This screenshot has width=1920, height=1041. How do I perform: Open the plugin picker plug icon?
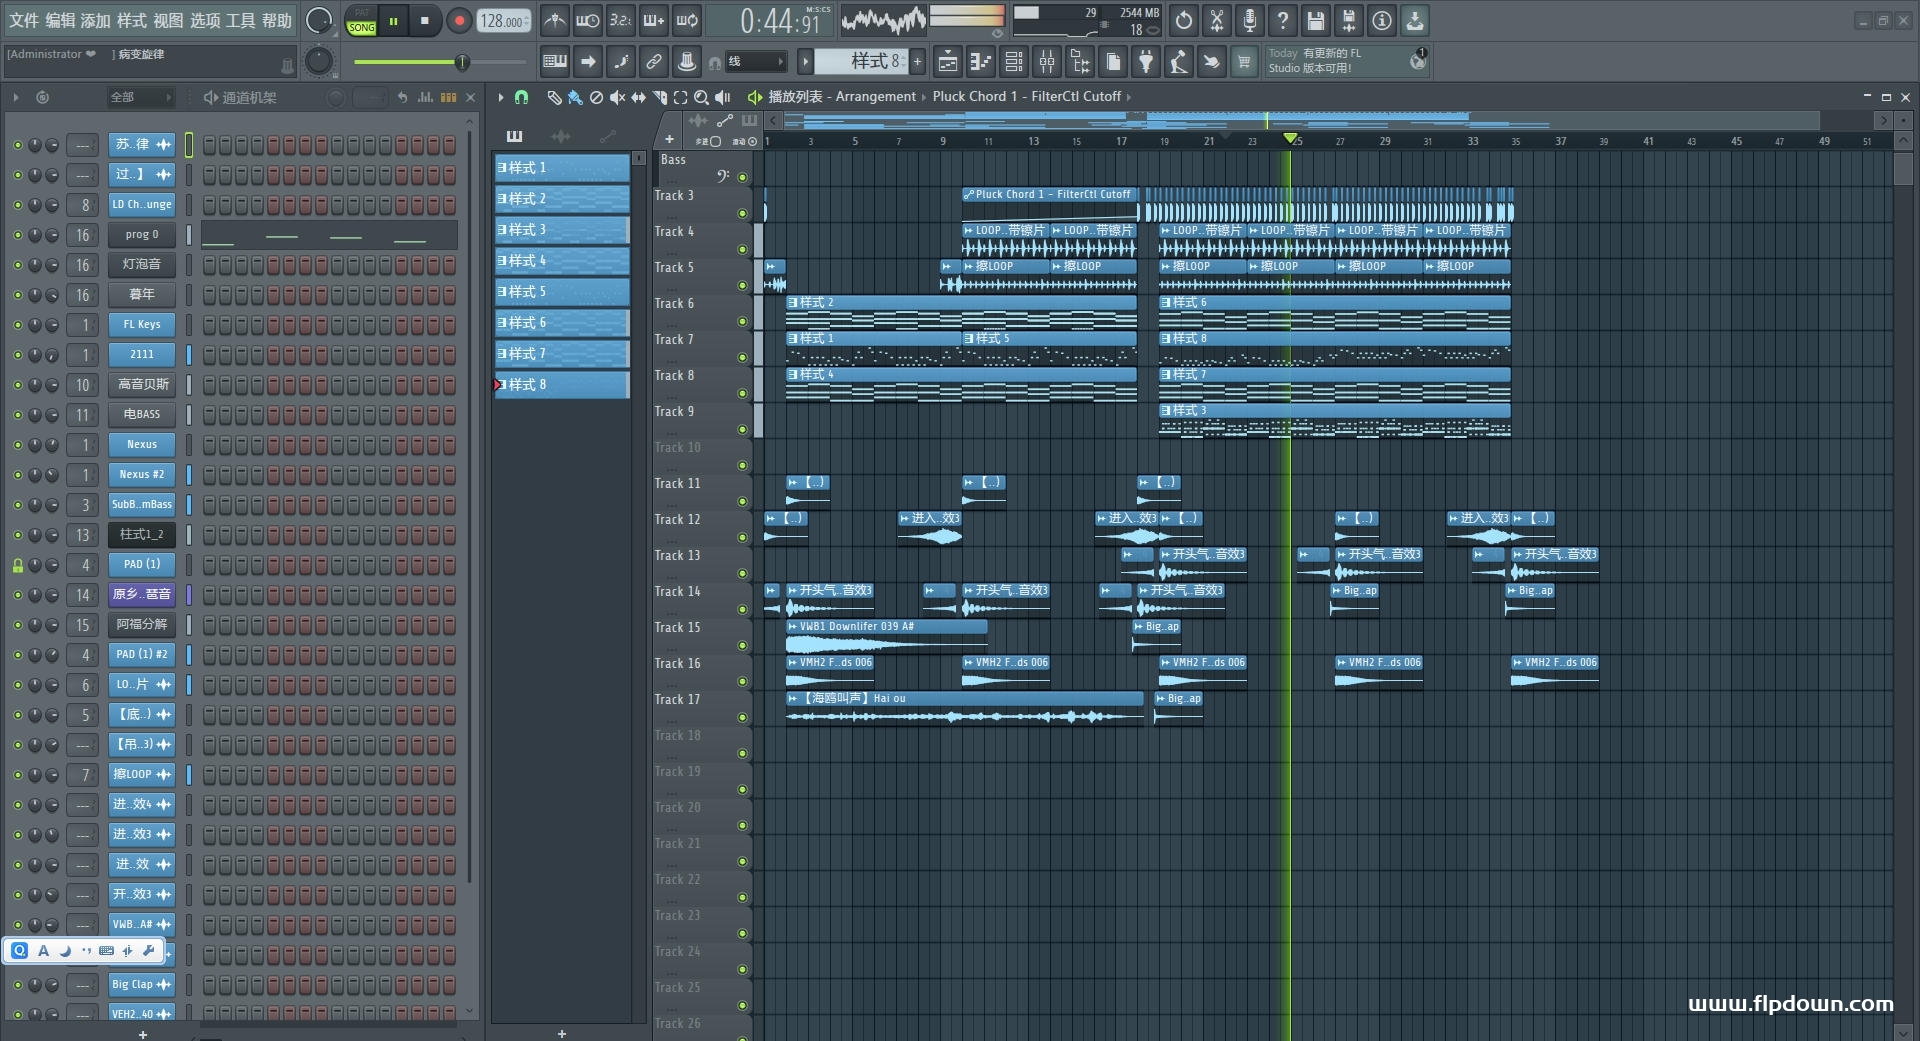pyautogui.click(x=1146, y=62)
